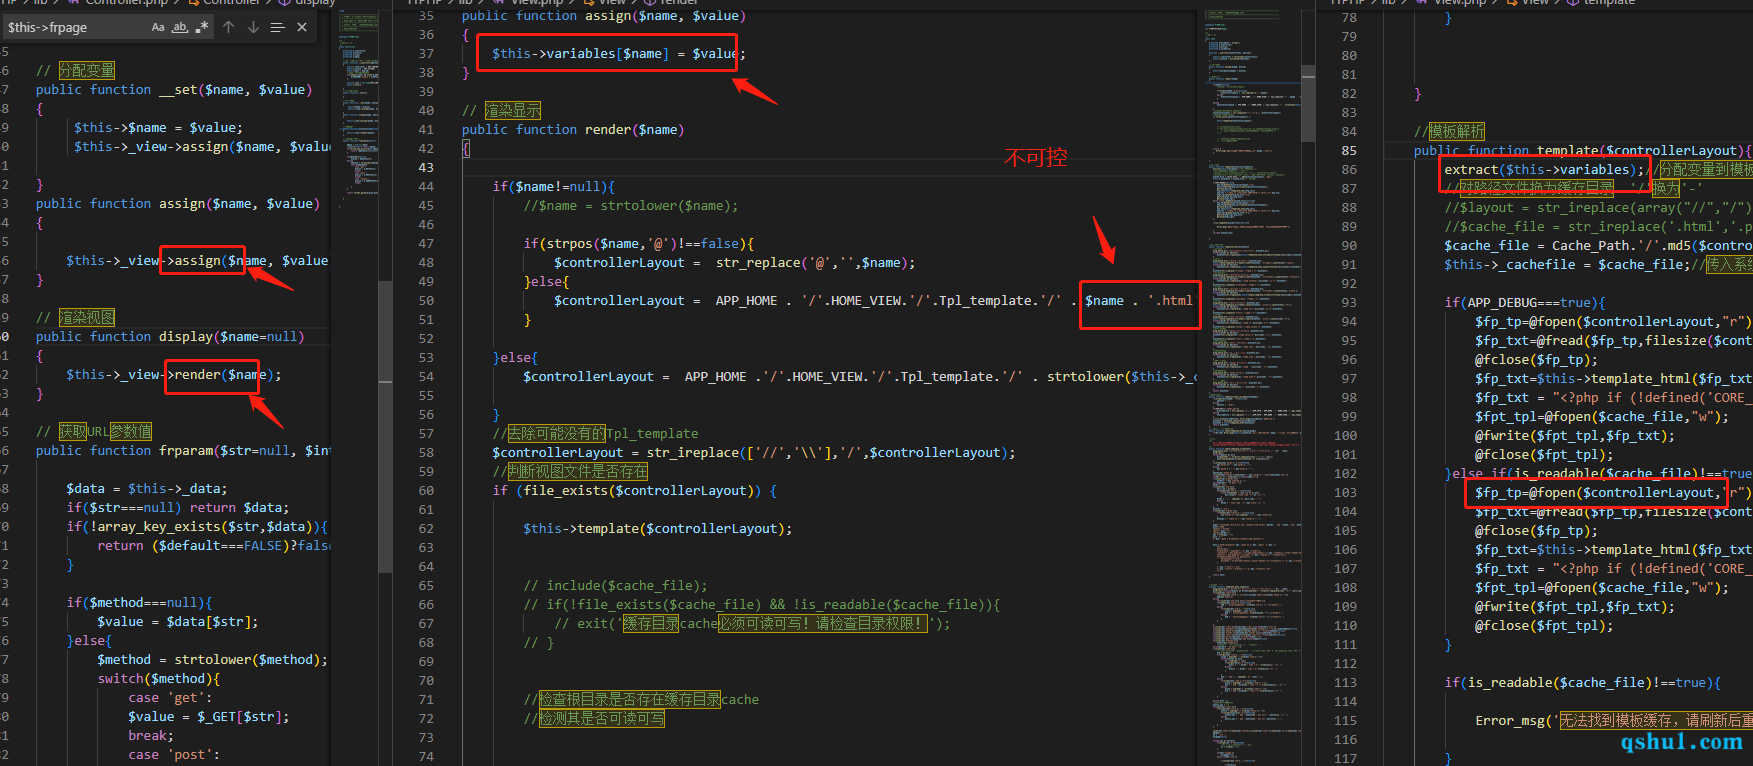Click line 37 '$this->variables[$name] = $value;'

pyautogui.click(x=619, y=53)
